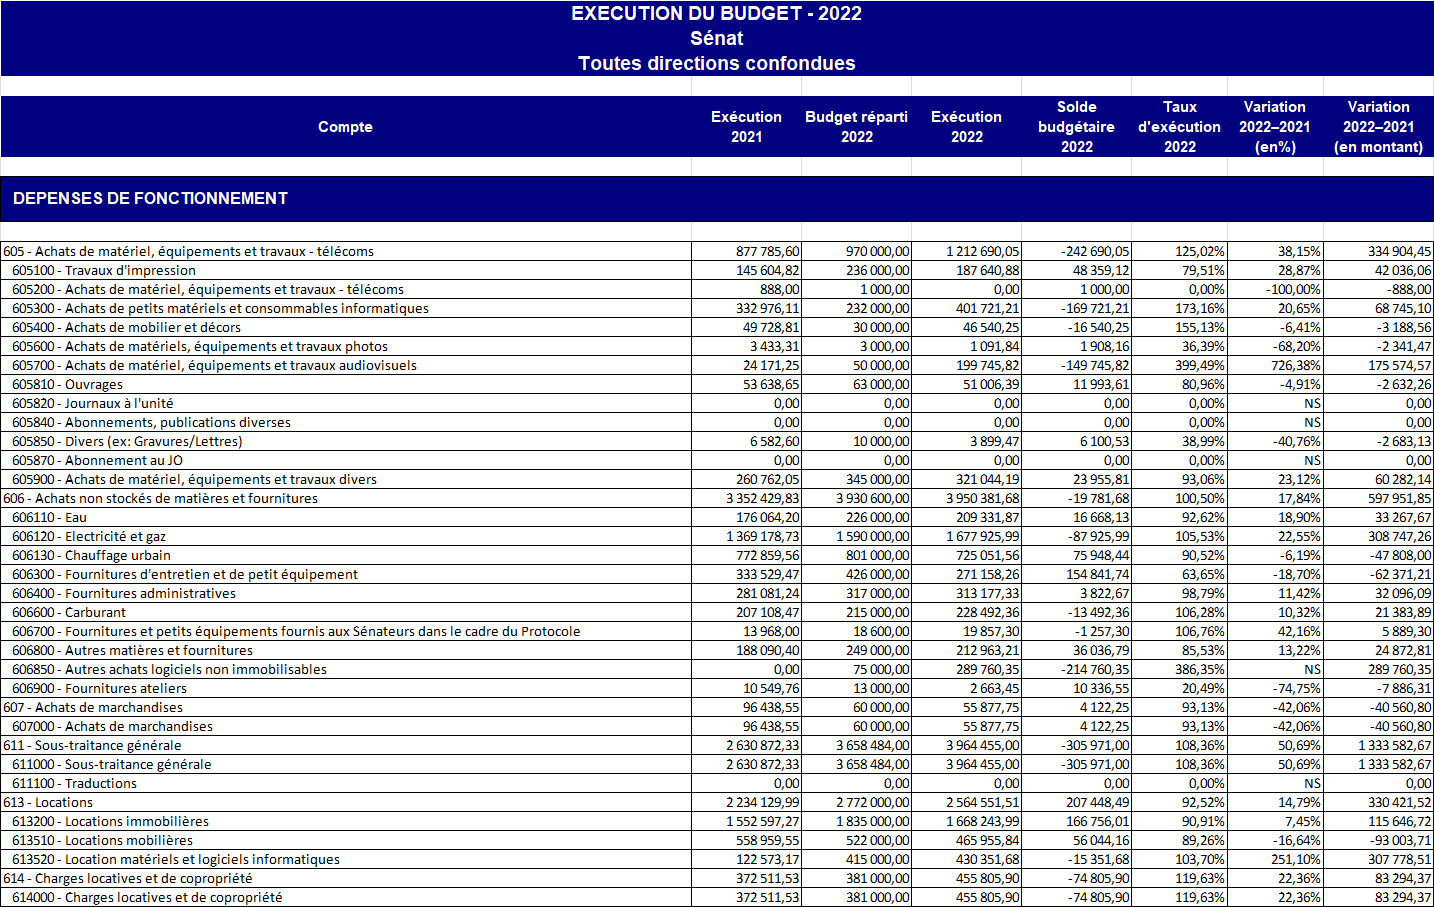This screenshot has width=1434, height=907.
Task: Select the "606120 - Electricité et gaz" row label
Action: (x=89, y=537)
